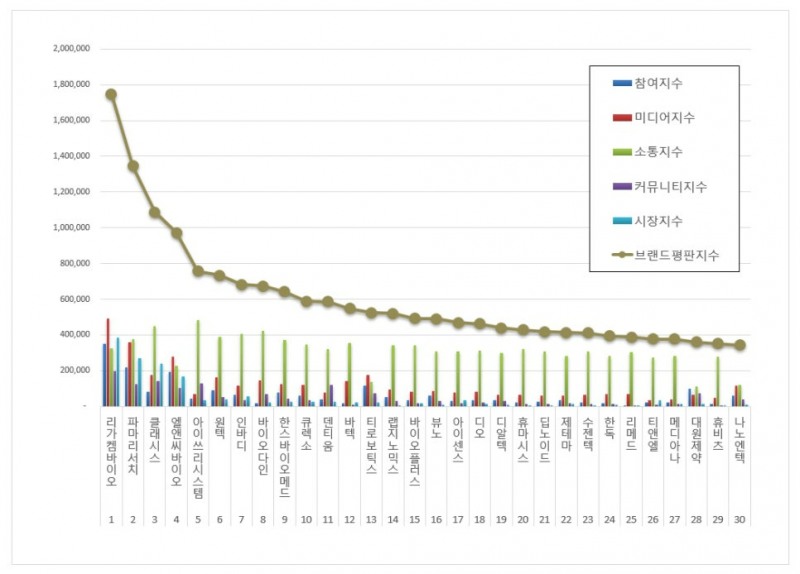Select the 바이오플러스 axis label
The width and height of the screenshot is (800, 574).
click(415, 451)
